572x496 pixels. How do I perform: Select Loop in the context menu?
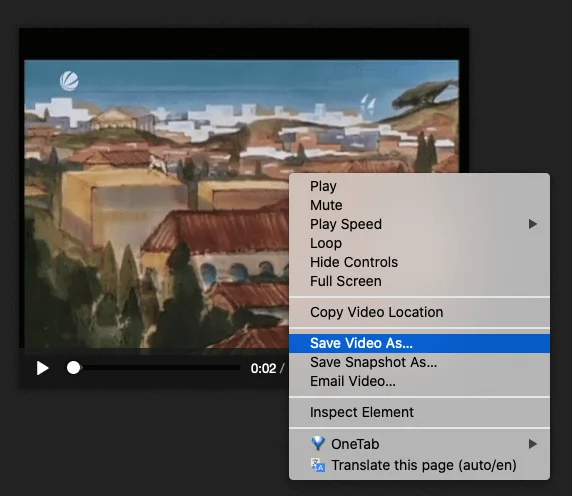(419, 243)
